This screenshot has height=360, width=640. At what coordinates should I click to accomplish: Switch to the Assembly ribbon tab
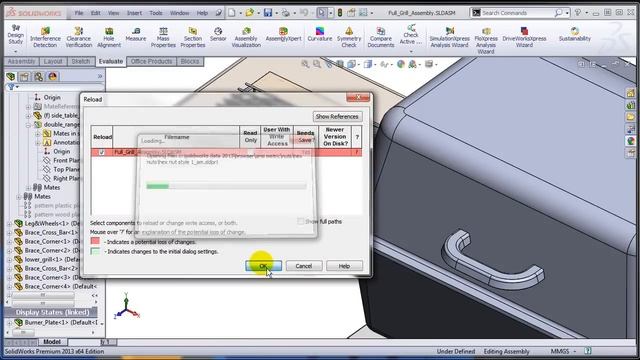coord(21,62)
